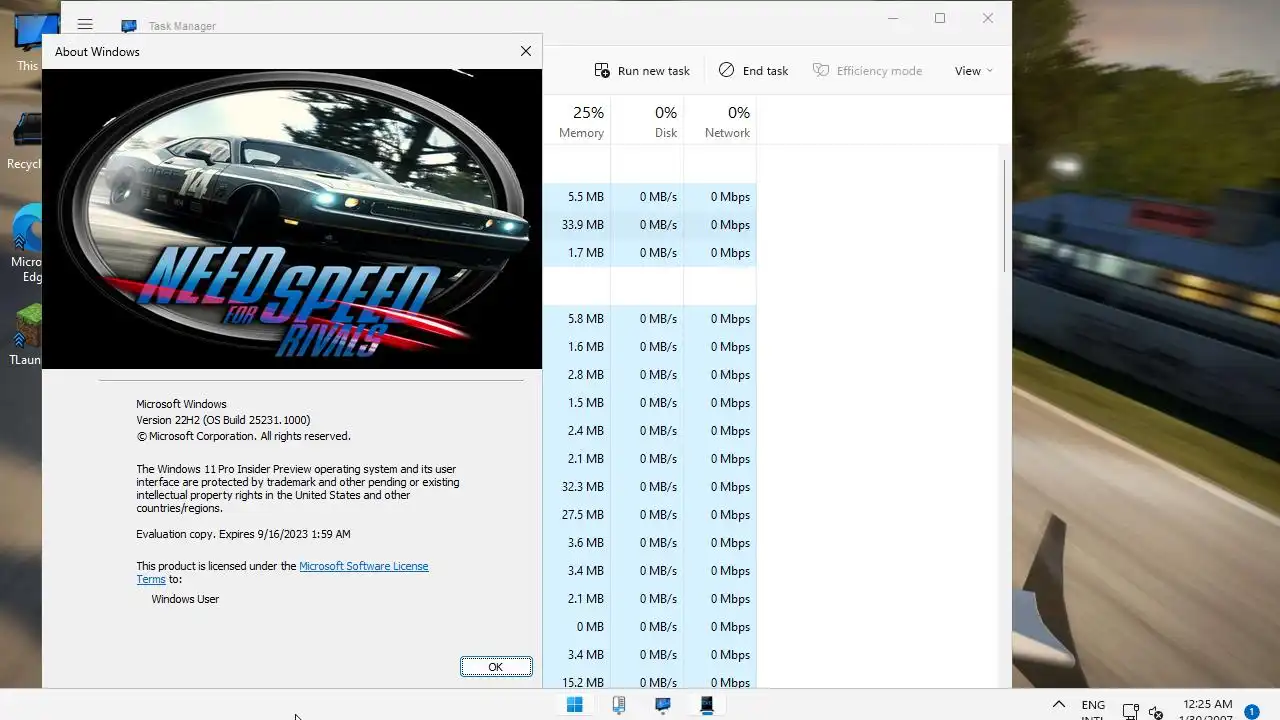Select the Recycle Bin desktop icon
This screenshot has width=1280, height=720.
[x=26, y=141]
